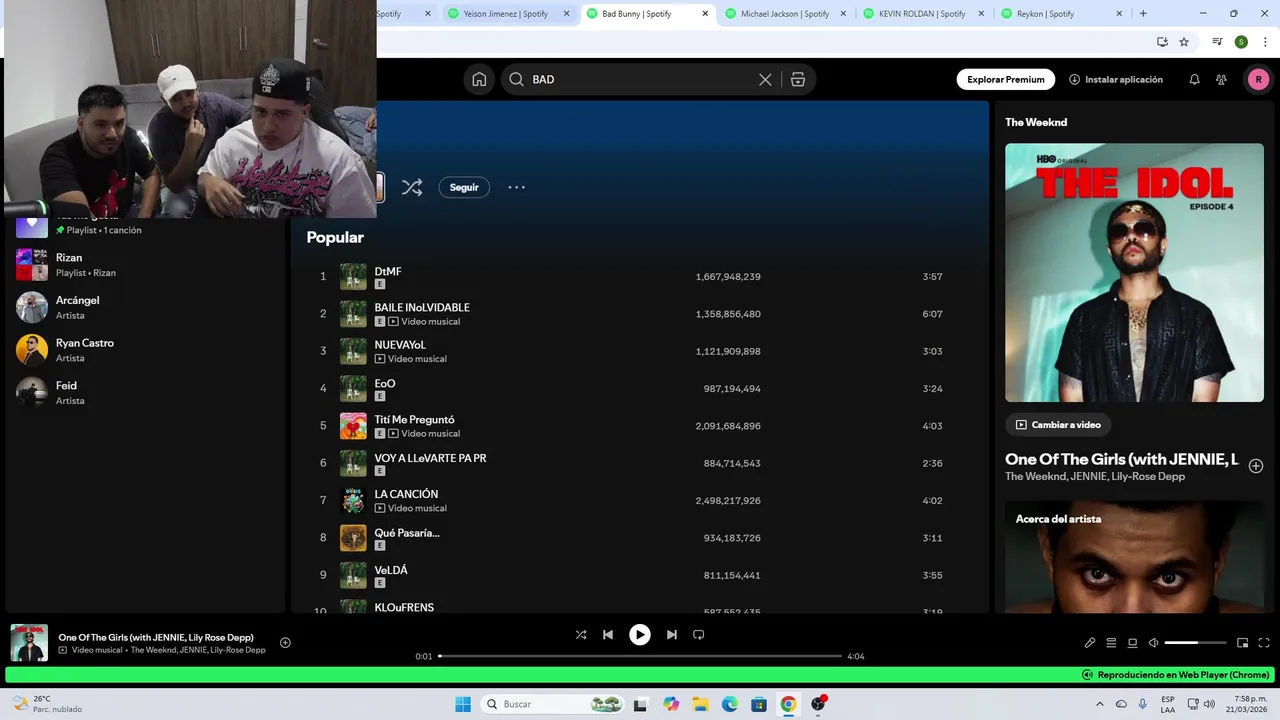This screenshot has height=720, width=1280.
Task: Open connect to a device icon
Action: click(x=1132, y=642)
